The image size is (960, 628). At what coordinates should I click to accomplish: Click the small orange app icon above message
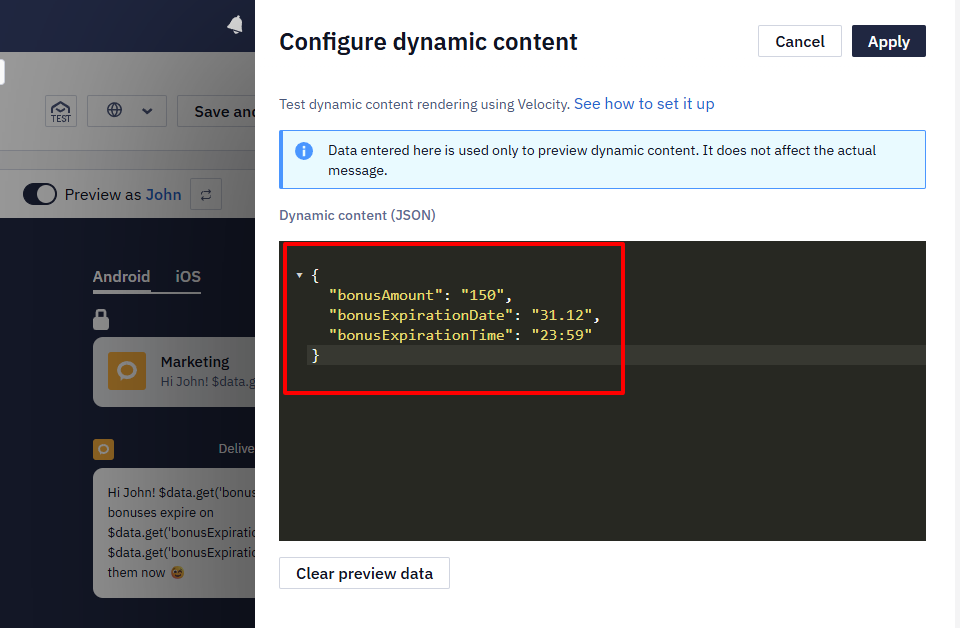pyautogui.click(x=103, y=449)
